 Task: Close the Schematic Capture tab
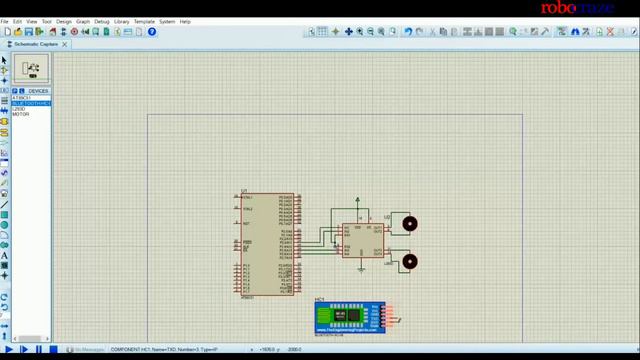tap(64, 44)
